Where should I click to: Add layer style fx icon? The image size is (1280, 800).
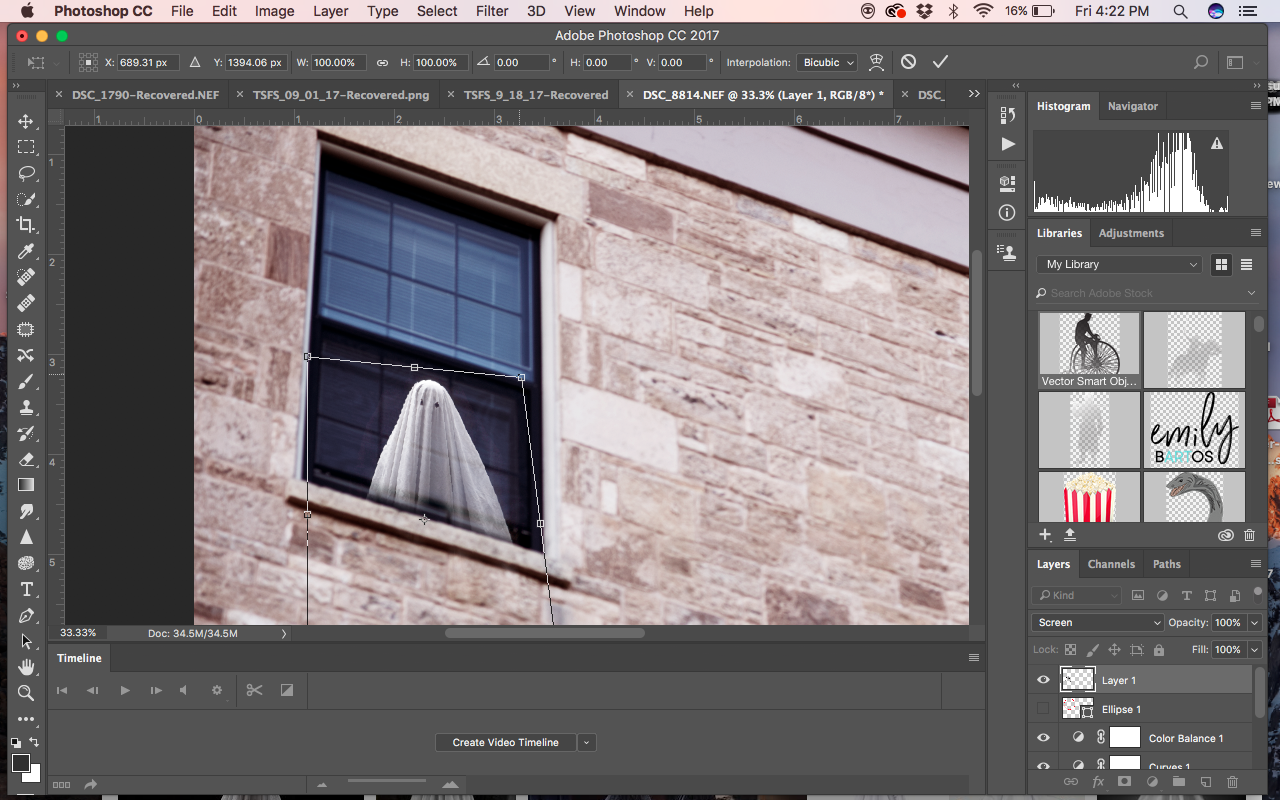point(1097,782)
